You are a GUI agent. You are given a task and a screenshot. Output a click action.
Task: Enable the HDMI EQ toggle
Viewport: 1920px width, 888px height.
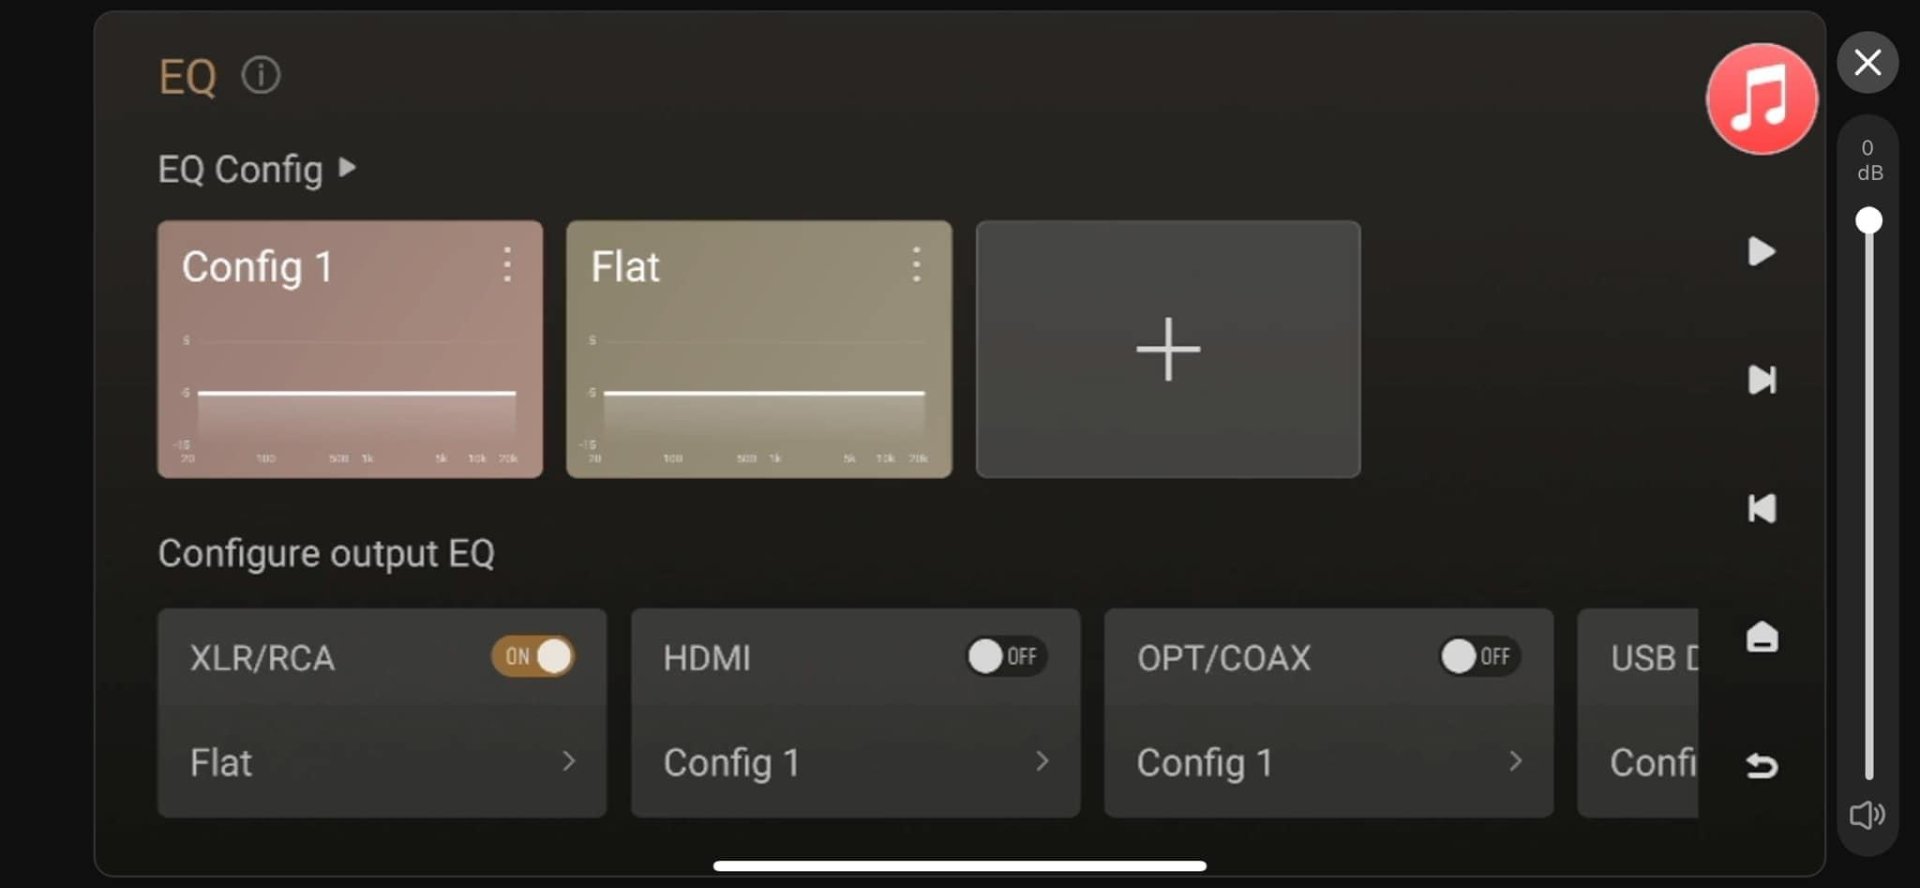pos(1006,657)
